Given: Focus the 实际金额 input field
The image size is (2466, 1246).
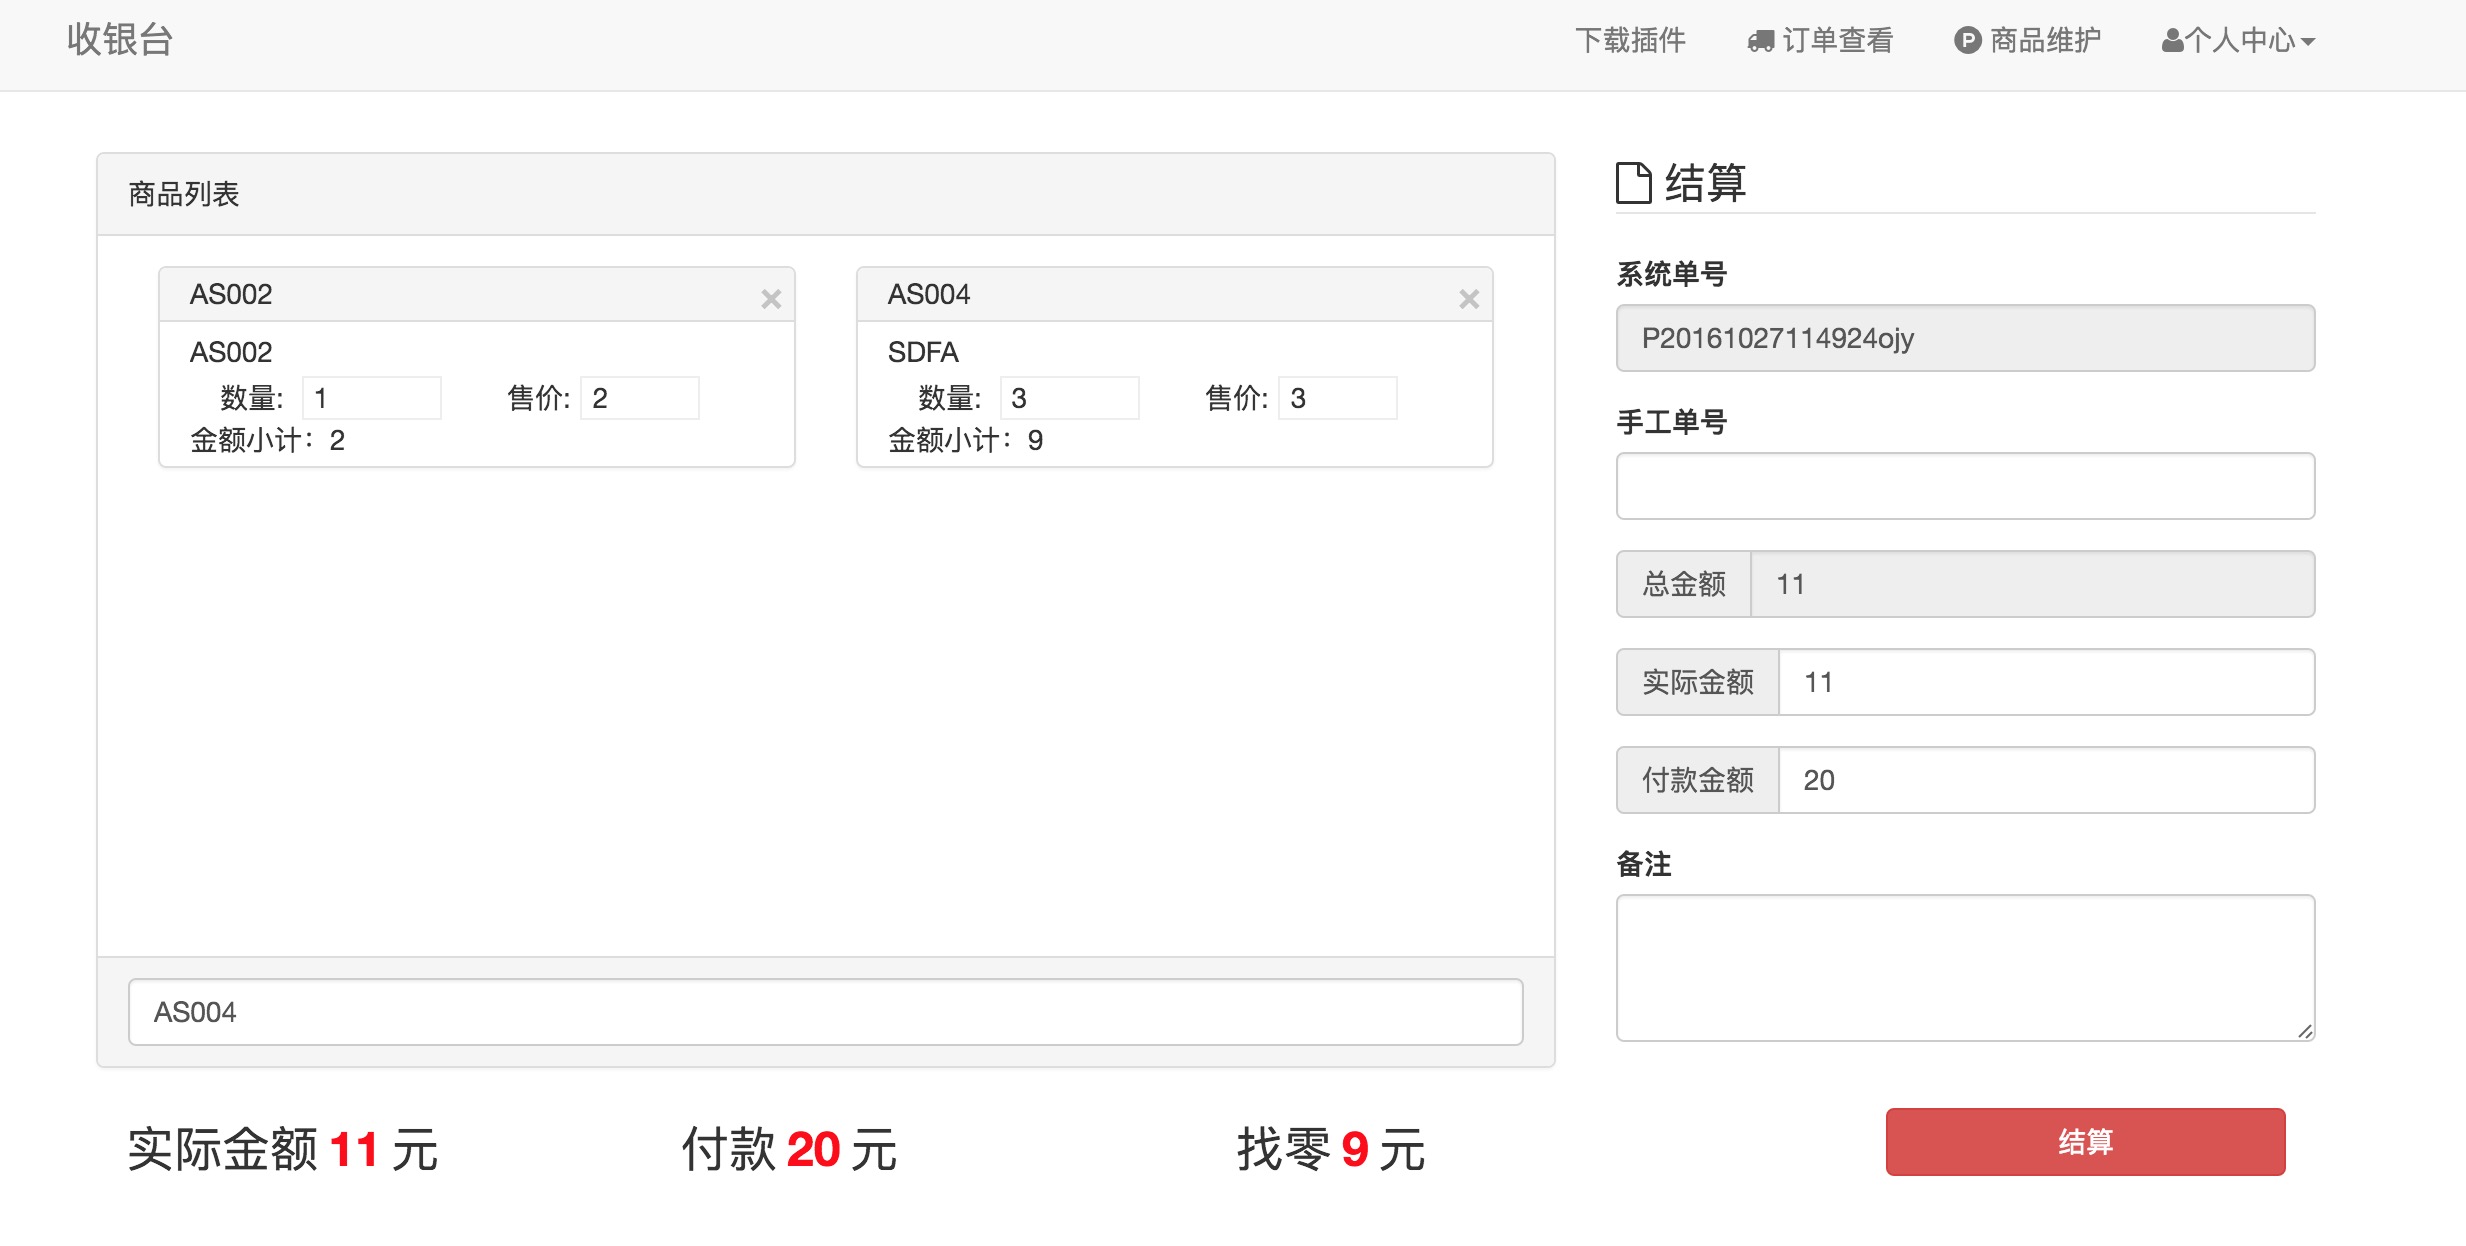Looking at the screenshot, I should click(x=2046, y=682).
